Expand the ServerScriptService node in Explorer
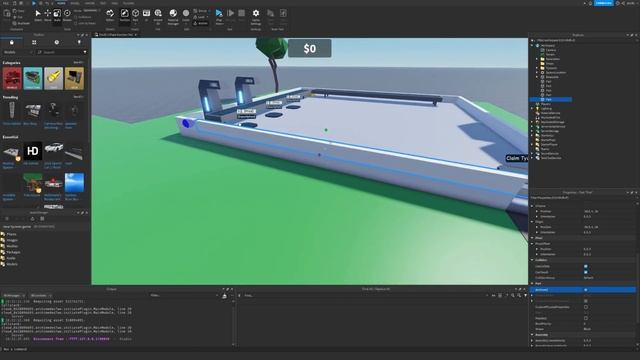The height and width of the screenshot is (360, 640). 533,127
